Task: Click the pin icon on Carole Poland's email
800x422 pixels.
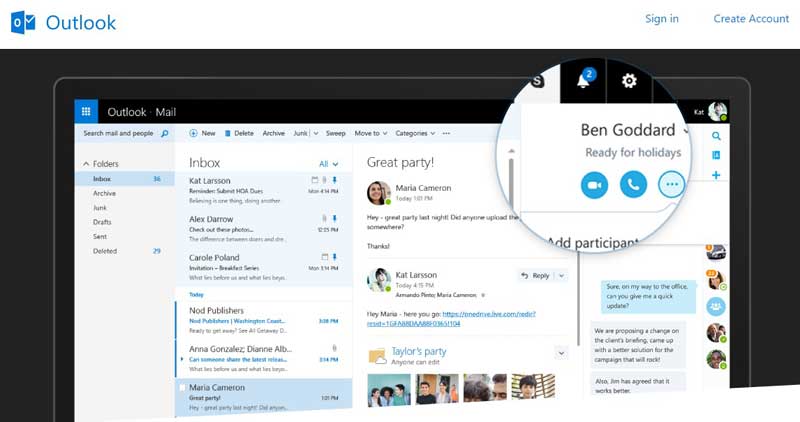Action: coord(335,257)
